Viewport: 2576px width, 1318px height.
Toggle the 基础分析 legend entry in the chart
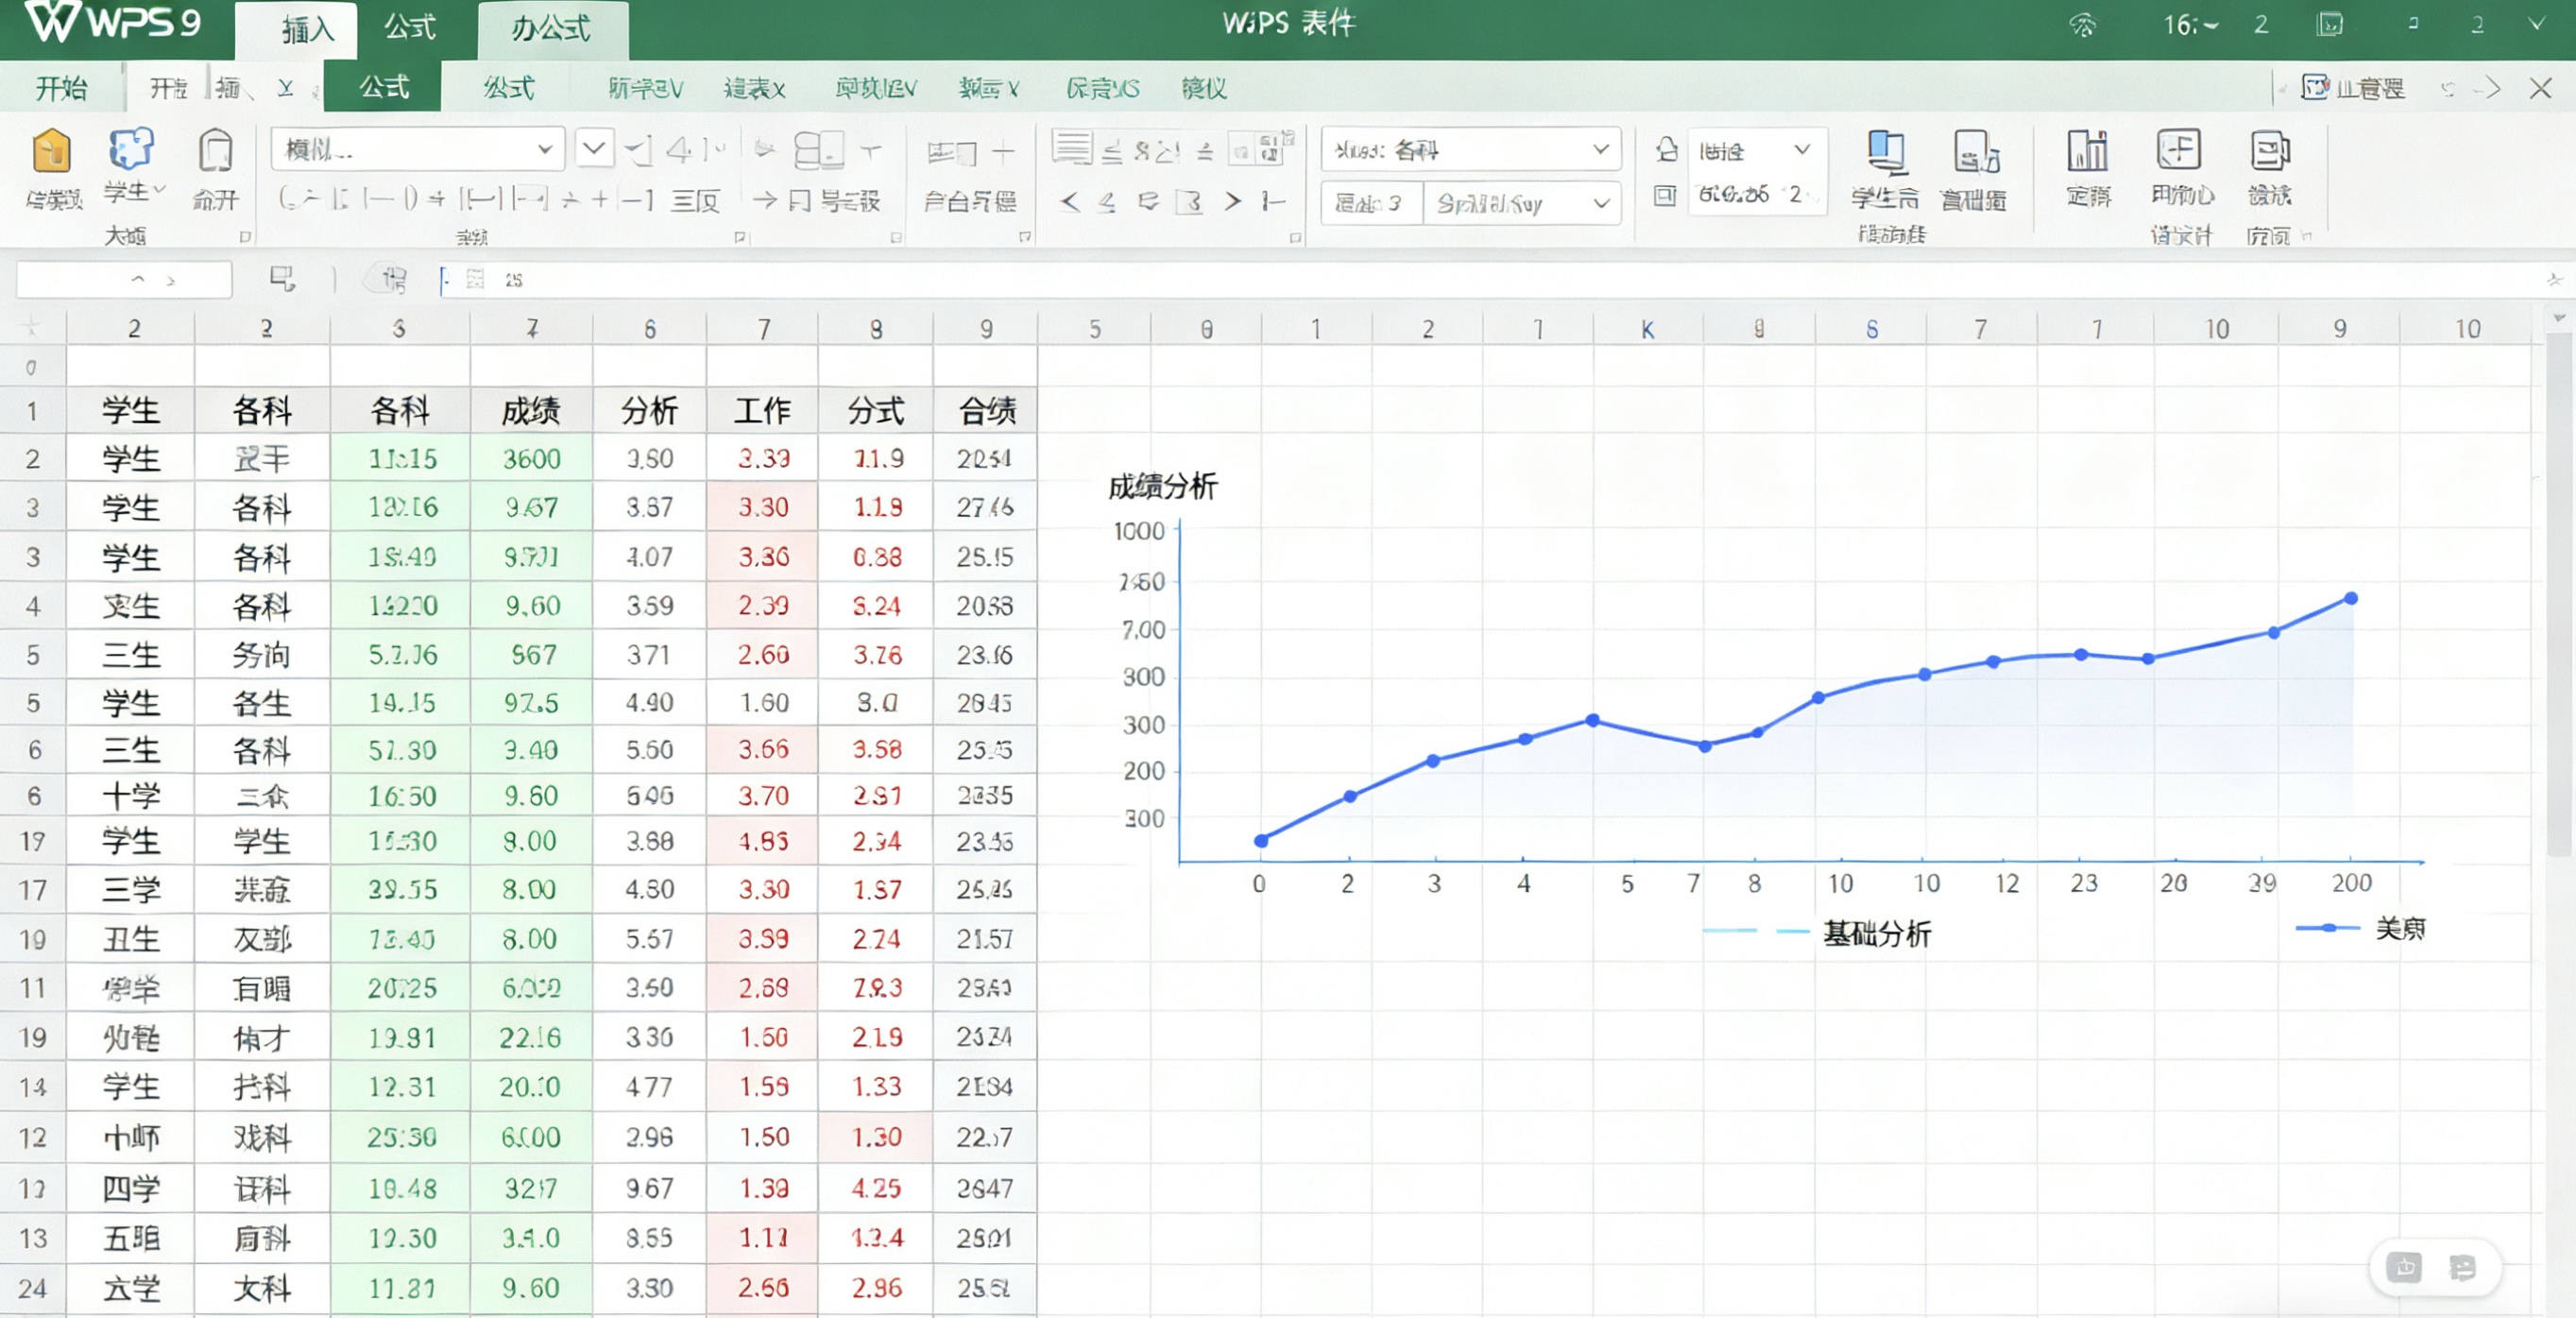(x=1878, y=932)
